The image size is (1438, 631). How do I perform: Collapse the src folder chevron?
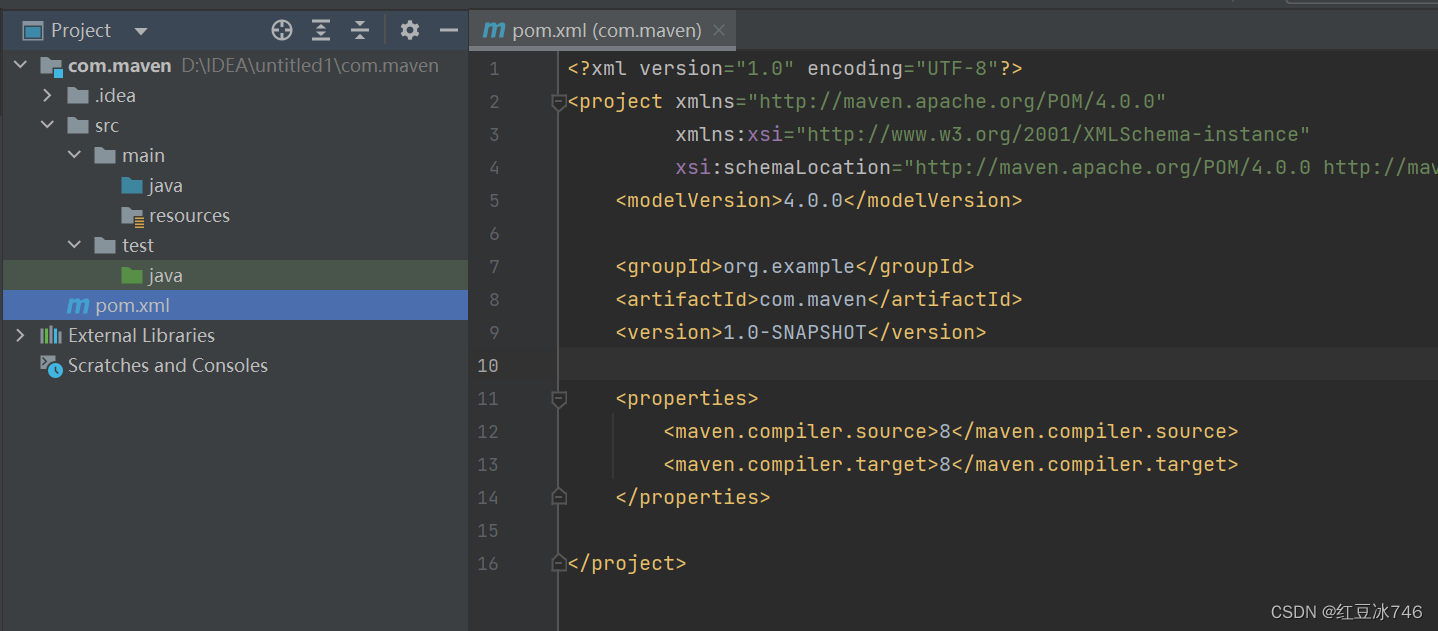47,126
